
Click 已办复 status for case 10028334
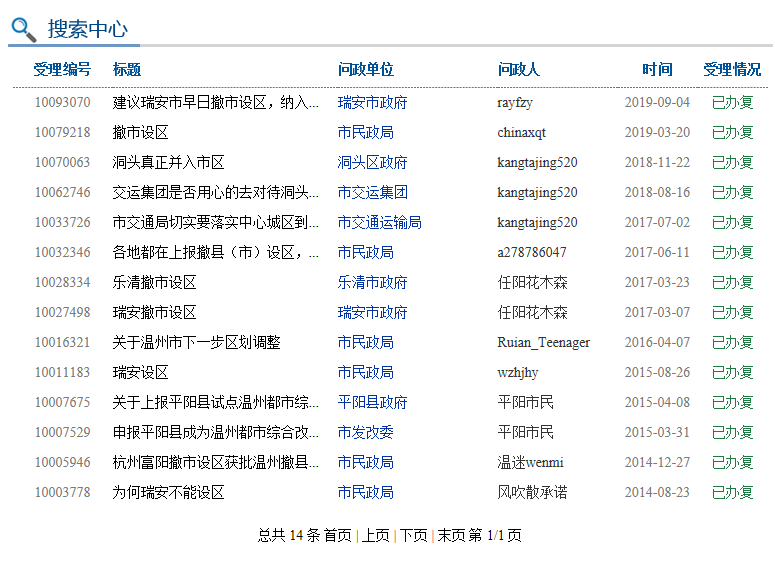(732, 282)
